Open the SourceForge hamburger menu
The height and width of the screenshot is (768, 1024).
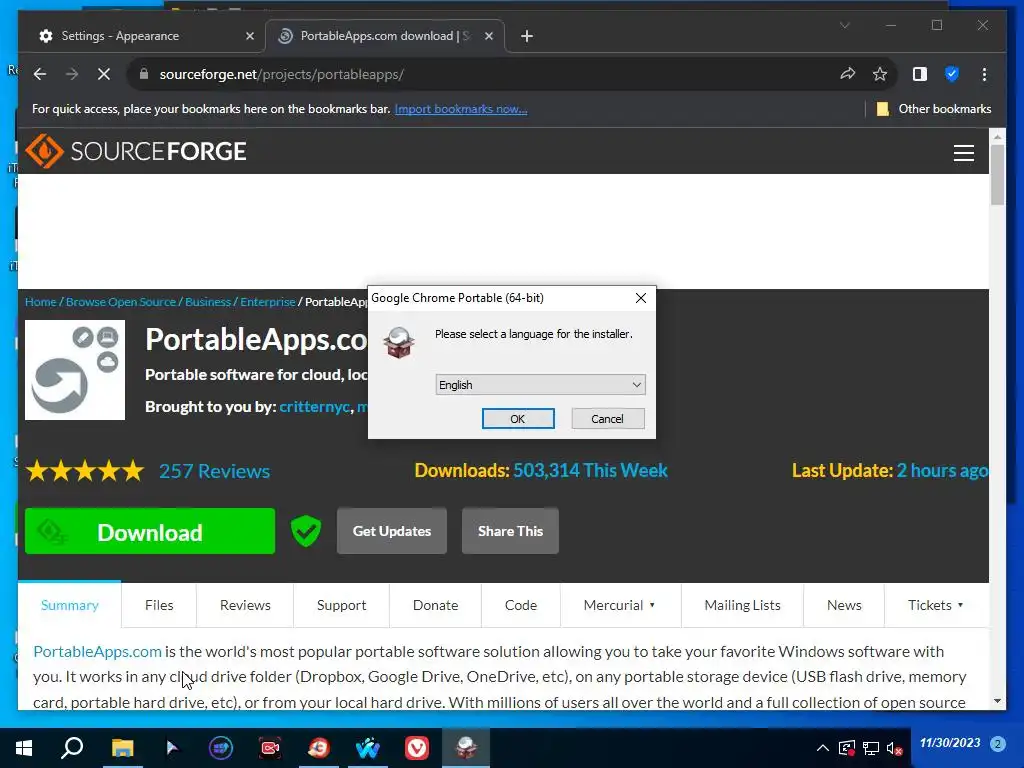tap(963, 153)
